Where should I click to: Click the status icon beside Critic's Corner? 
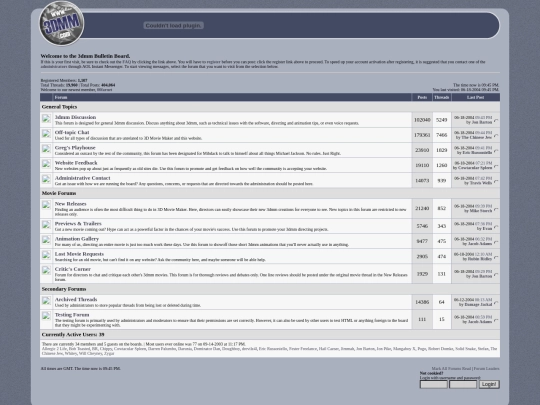click(x=46, y=271)
